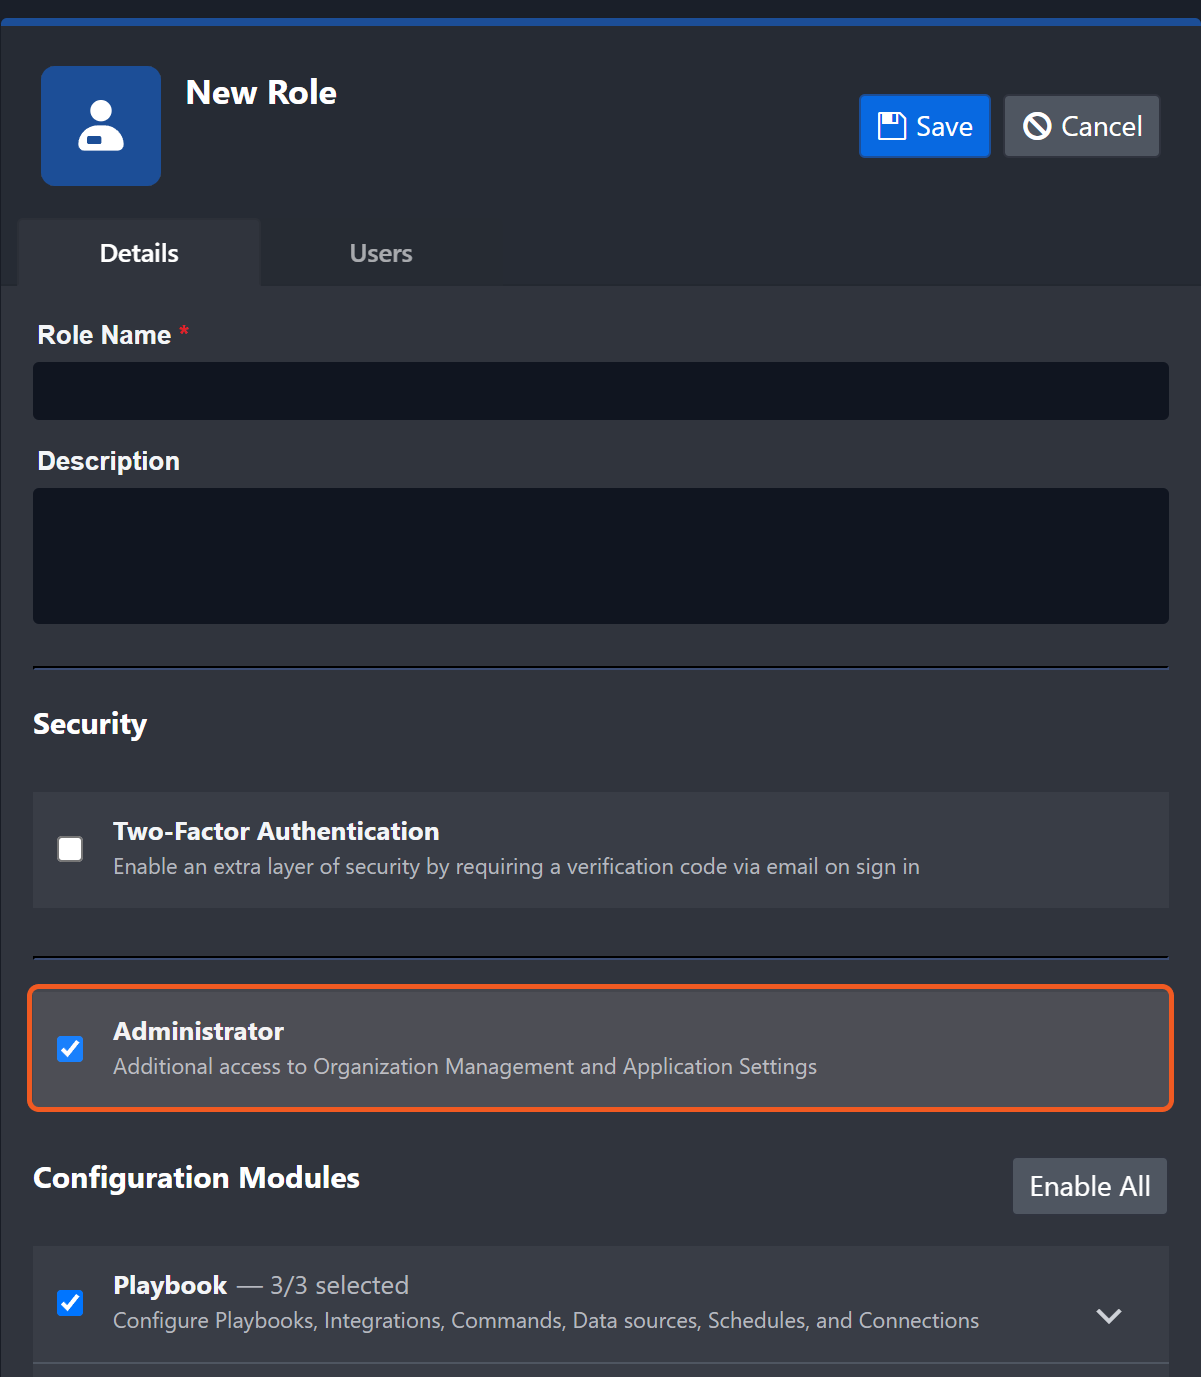Click the floppy disk icon on Save

891,126
